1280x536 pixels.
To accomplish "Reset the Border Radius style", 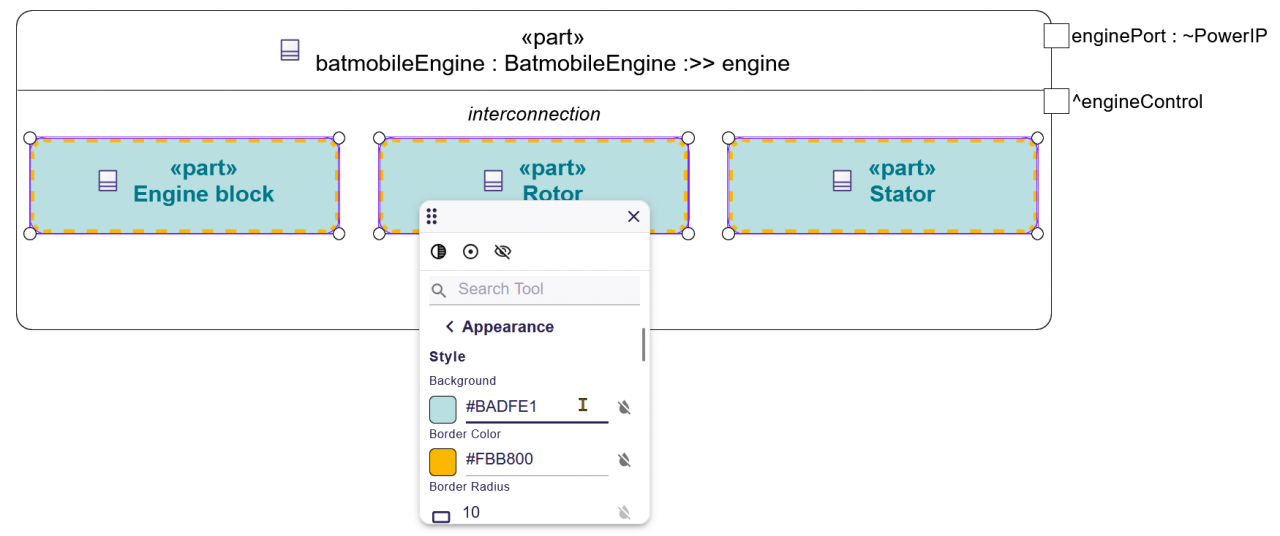I will (624, 513).
